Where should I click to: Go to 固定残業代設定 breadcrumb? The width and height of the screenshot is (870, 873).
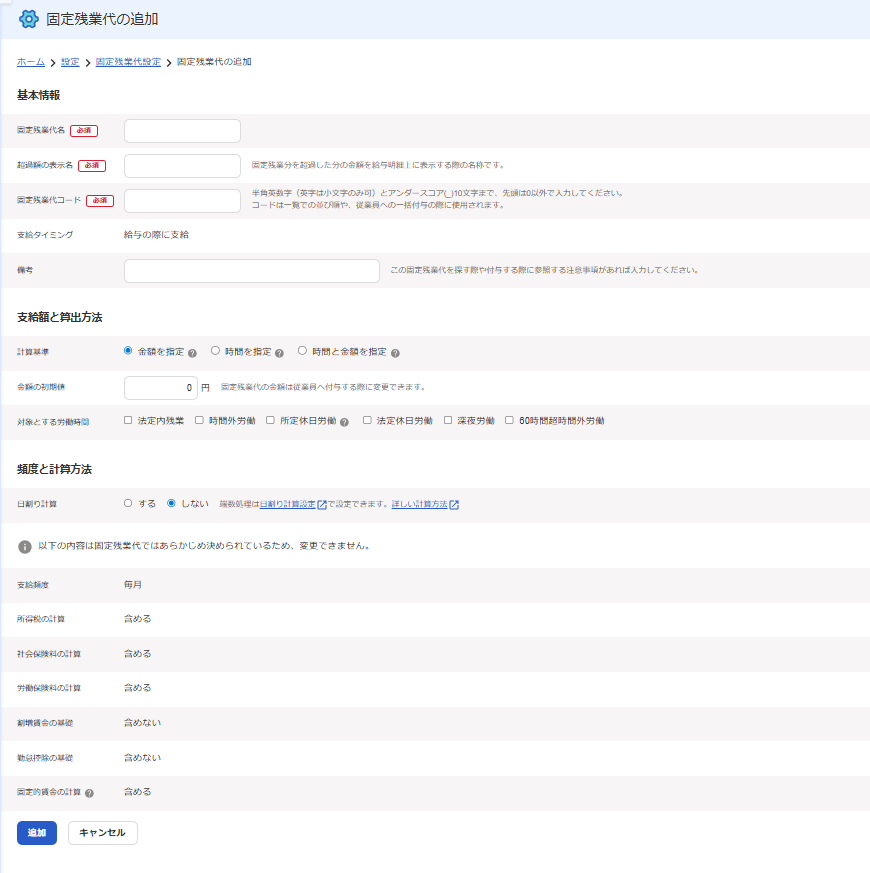pos(128,62)
